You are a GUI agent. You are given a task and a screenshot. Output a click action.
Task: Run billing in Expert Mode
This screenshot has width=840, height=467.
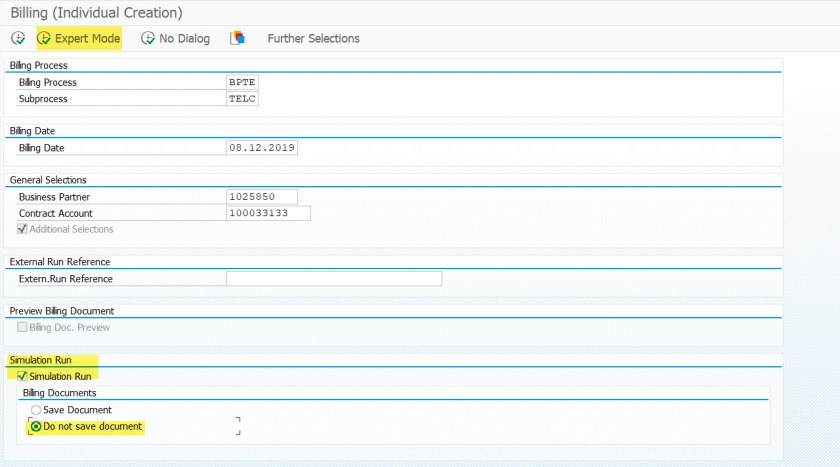(79, 38)
